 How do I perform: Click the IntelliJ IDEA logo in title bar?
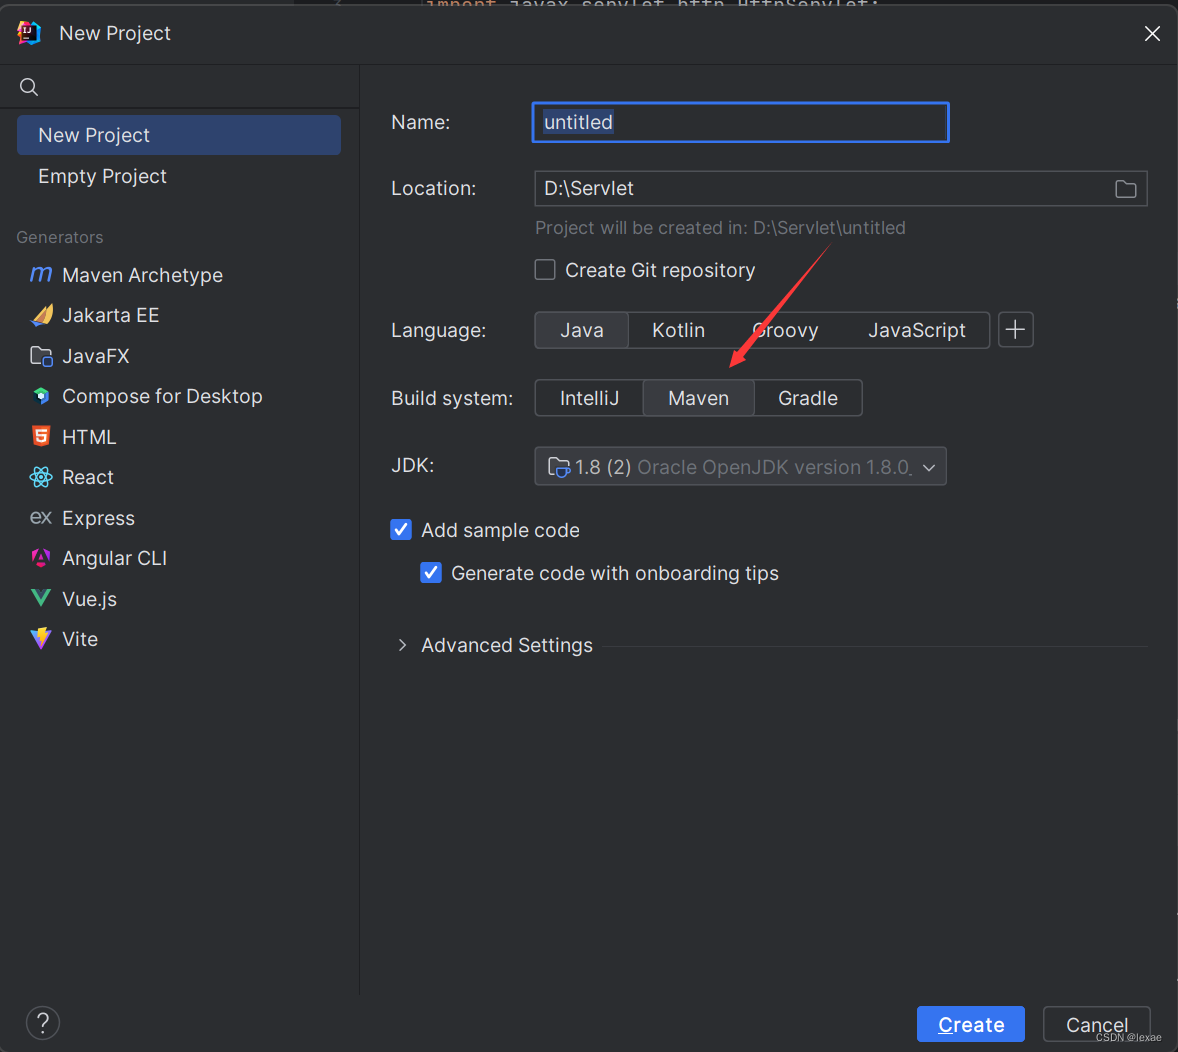[x=29, y=33]
